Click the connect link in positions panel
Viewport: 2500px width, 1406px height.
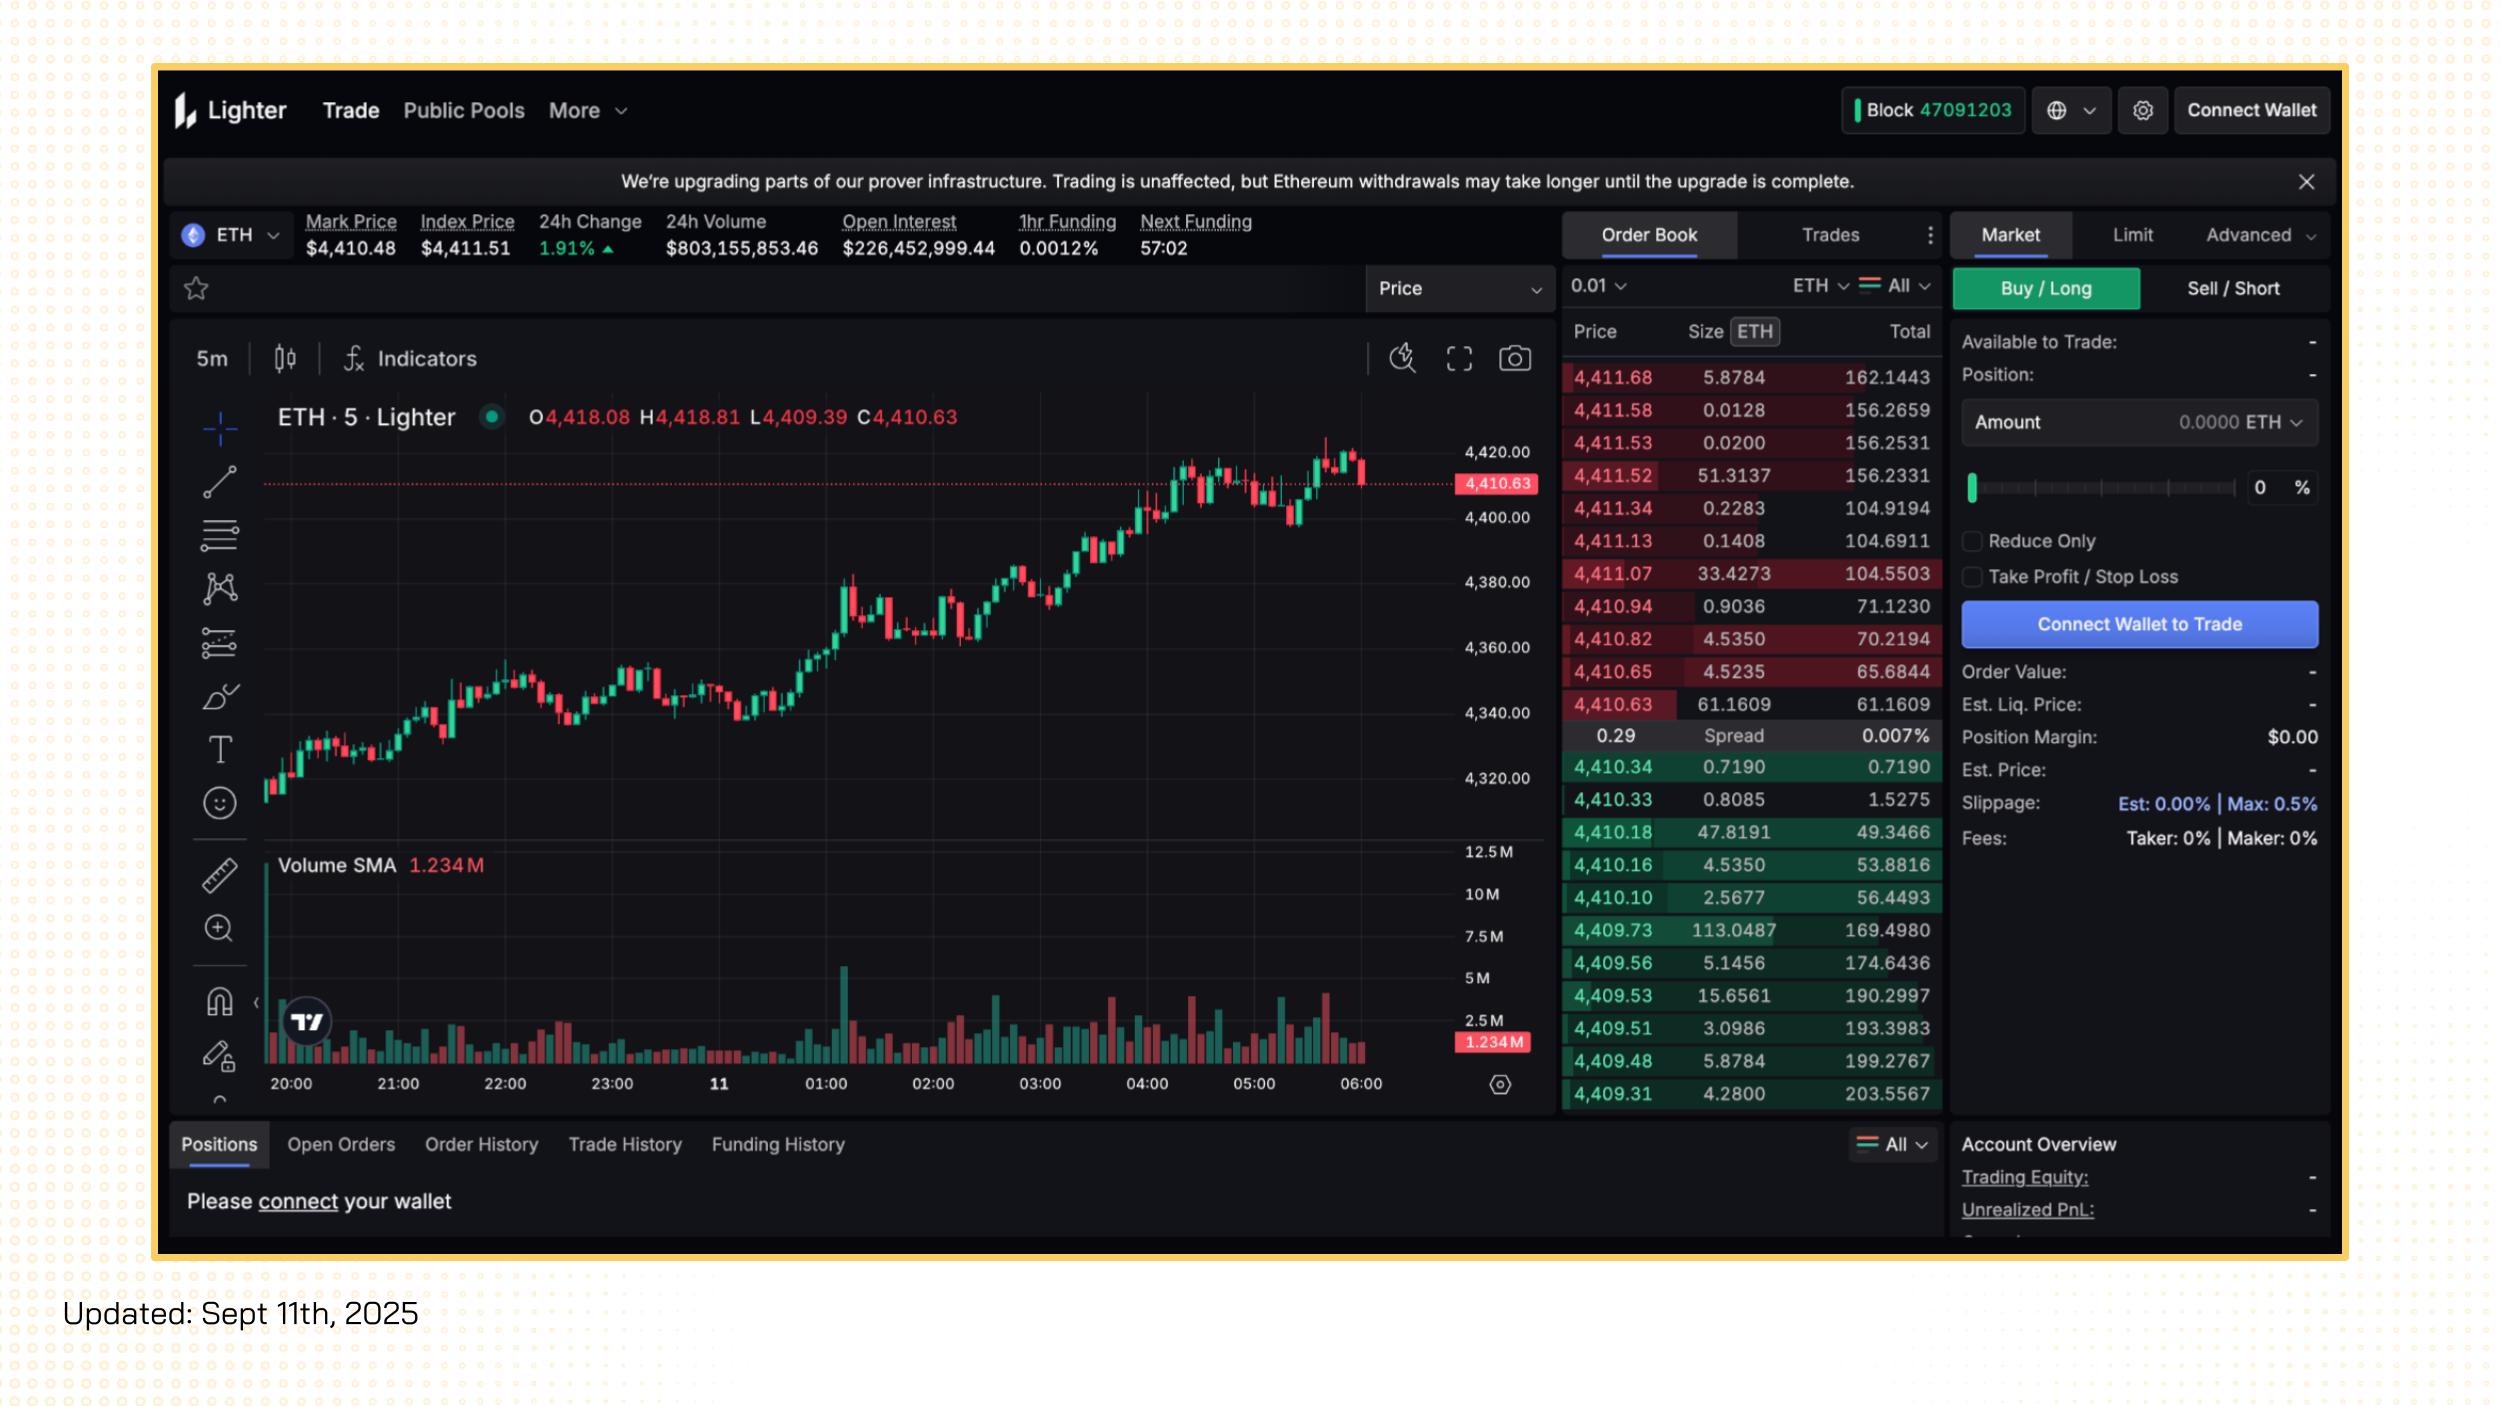[298, 1201]
